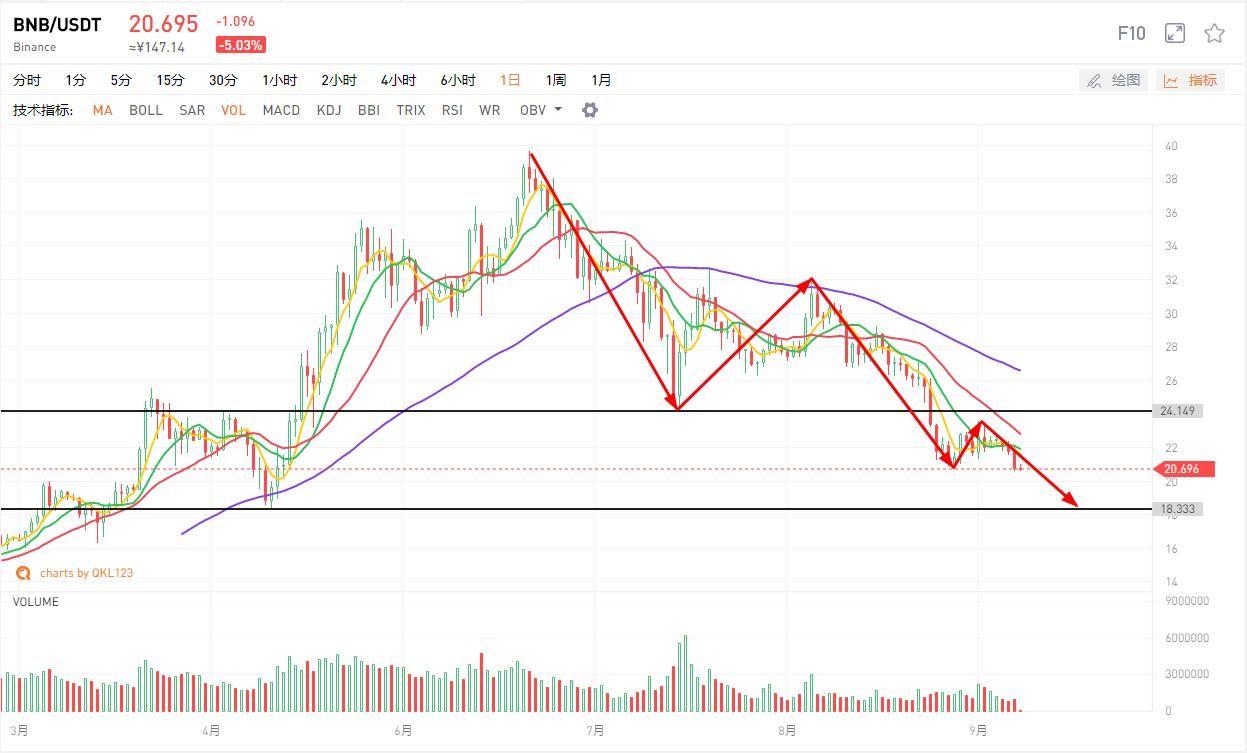The width and height of the screenshot is (1247, 753).
Task: Click the 24.149 price line label
Action: pos(1178,411)
